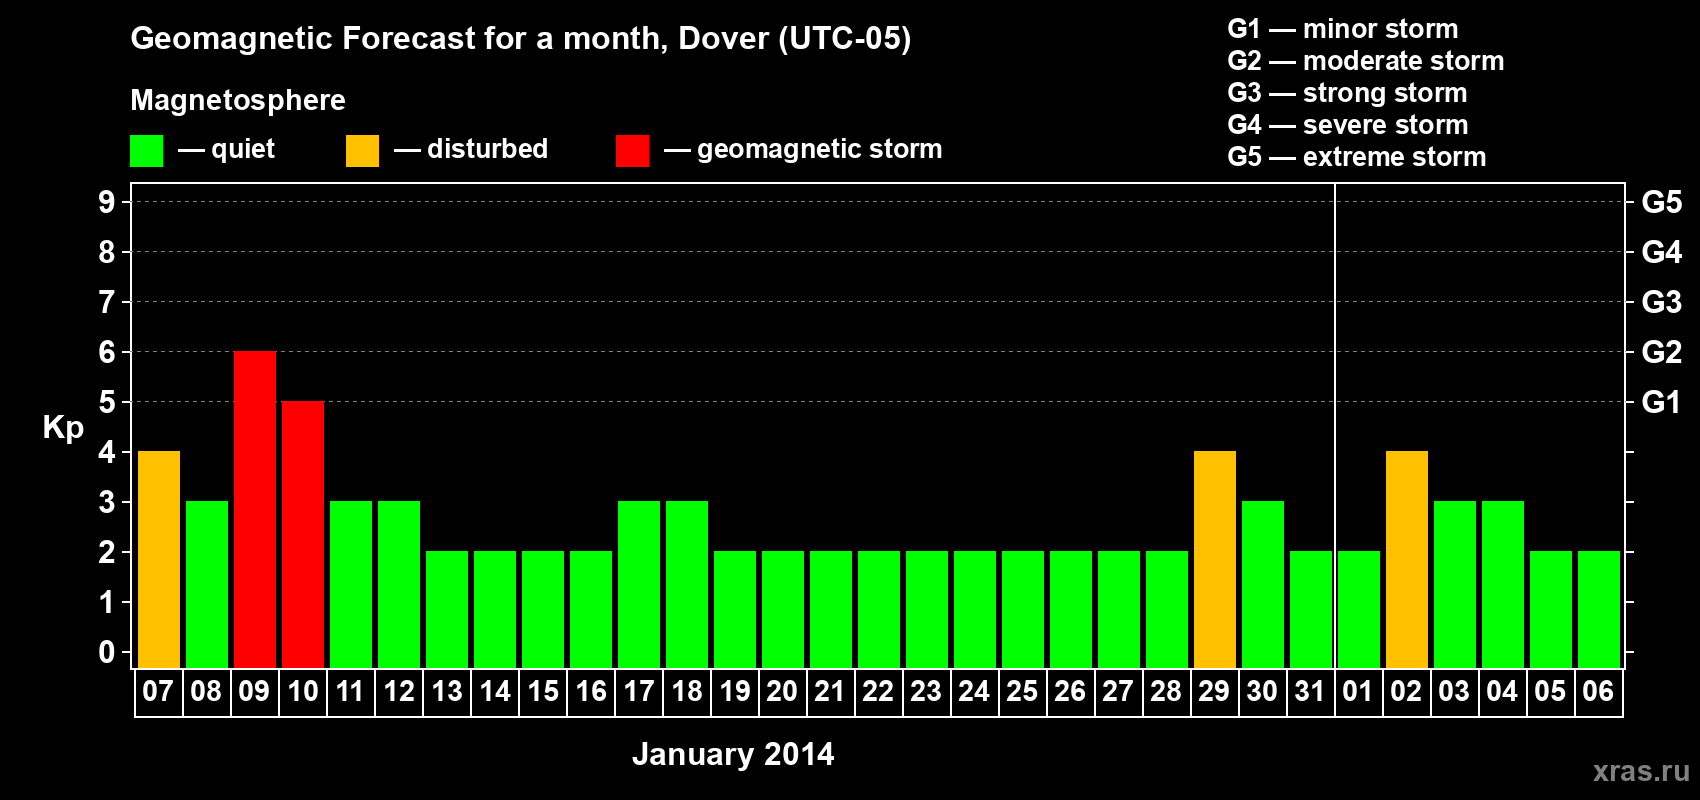
Task: Click the orange bar for January 29
Action: click(x=1215, y=559)
